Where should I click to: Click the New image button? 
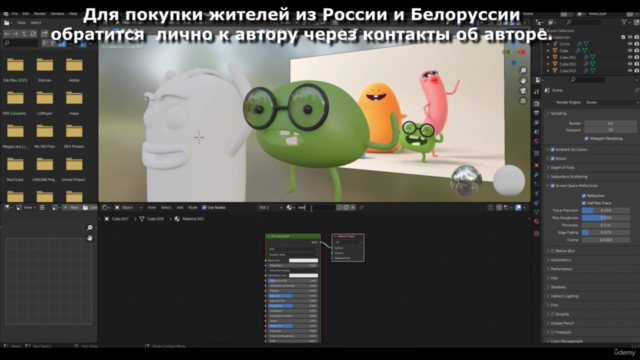click(71, 207)
